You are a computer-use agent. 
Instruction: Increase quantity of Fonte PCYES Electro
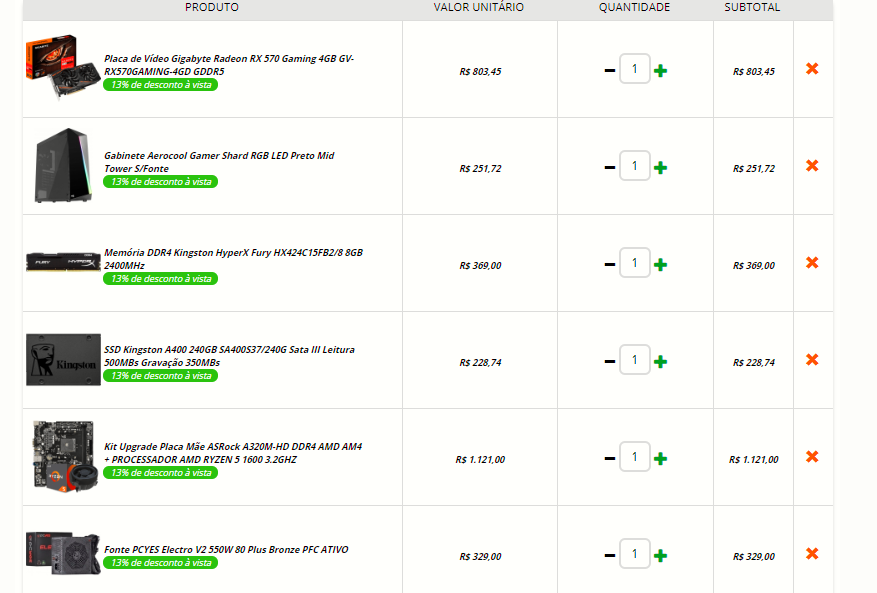[661, 556]
